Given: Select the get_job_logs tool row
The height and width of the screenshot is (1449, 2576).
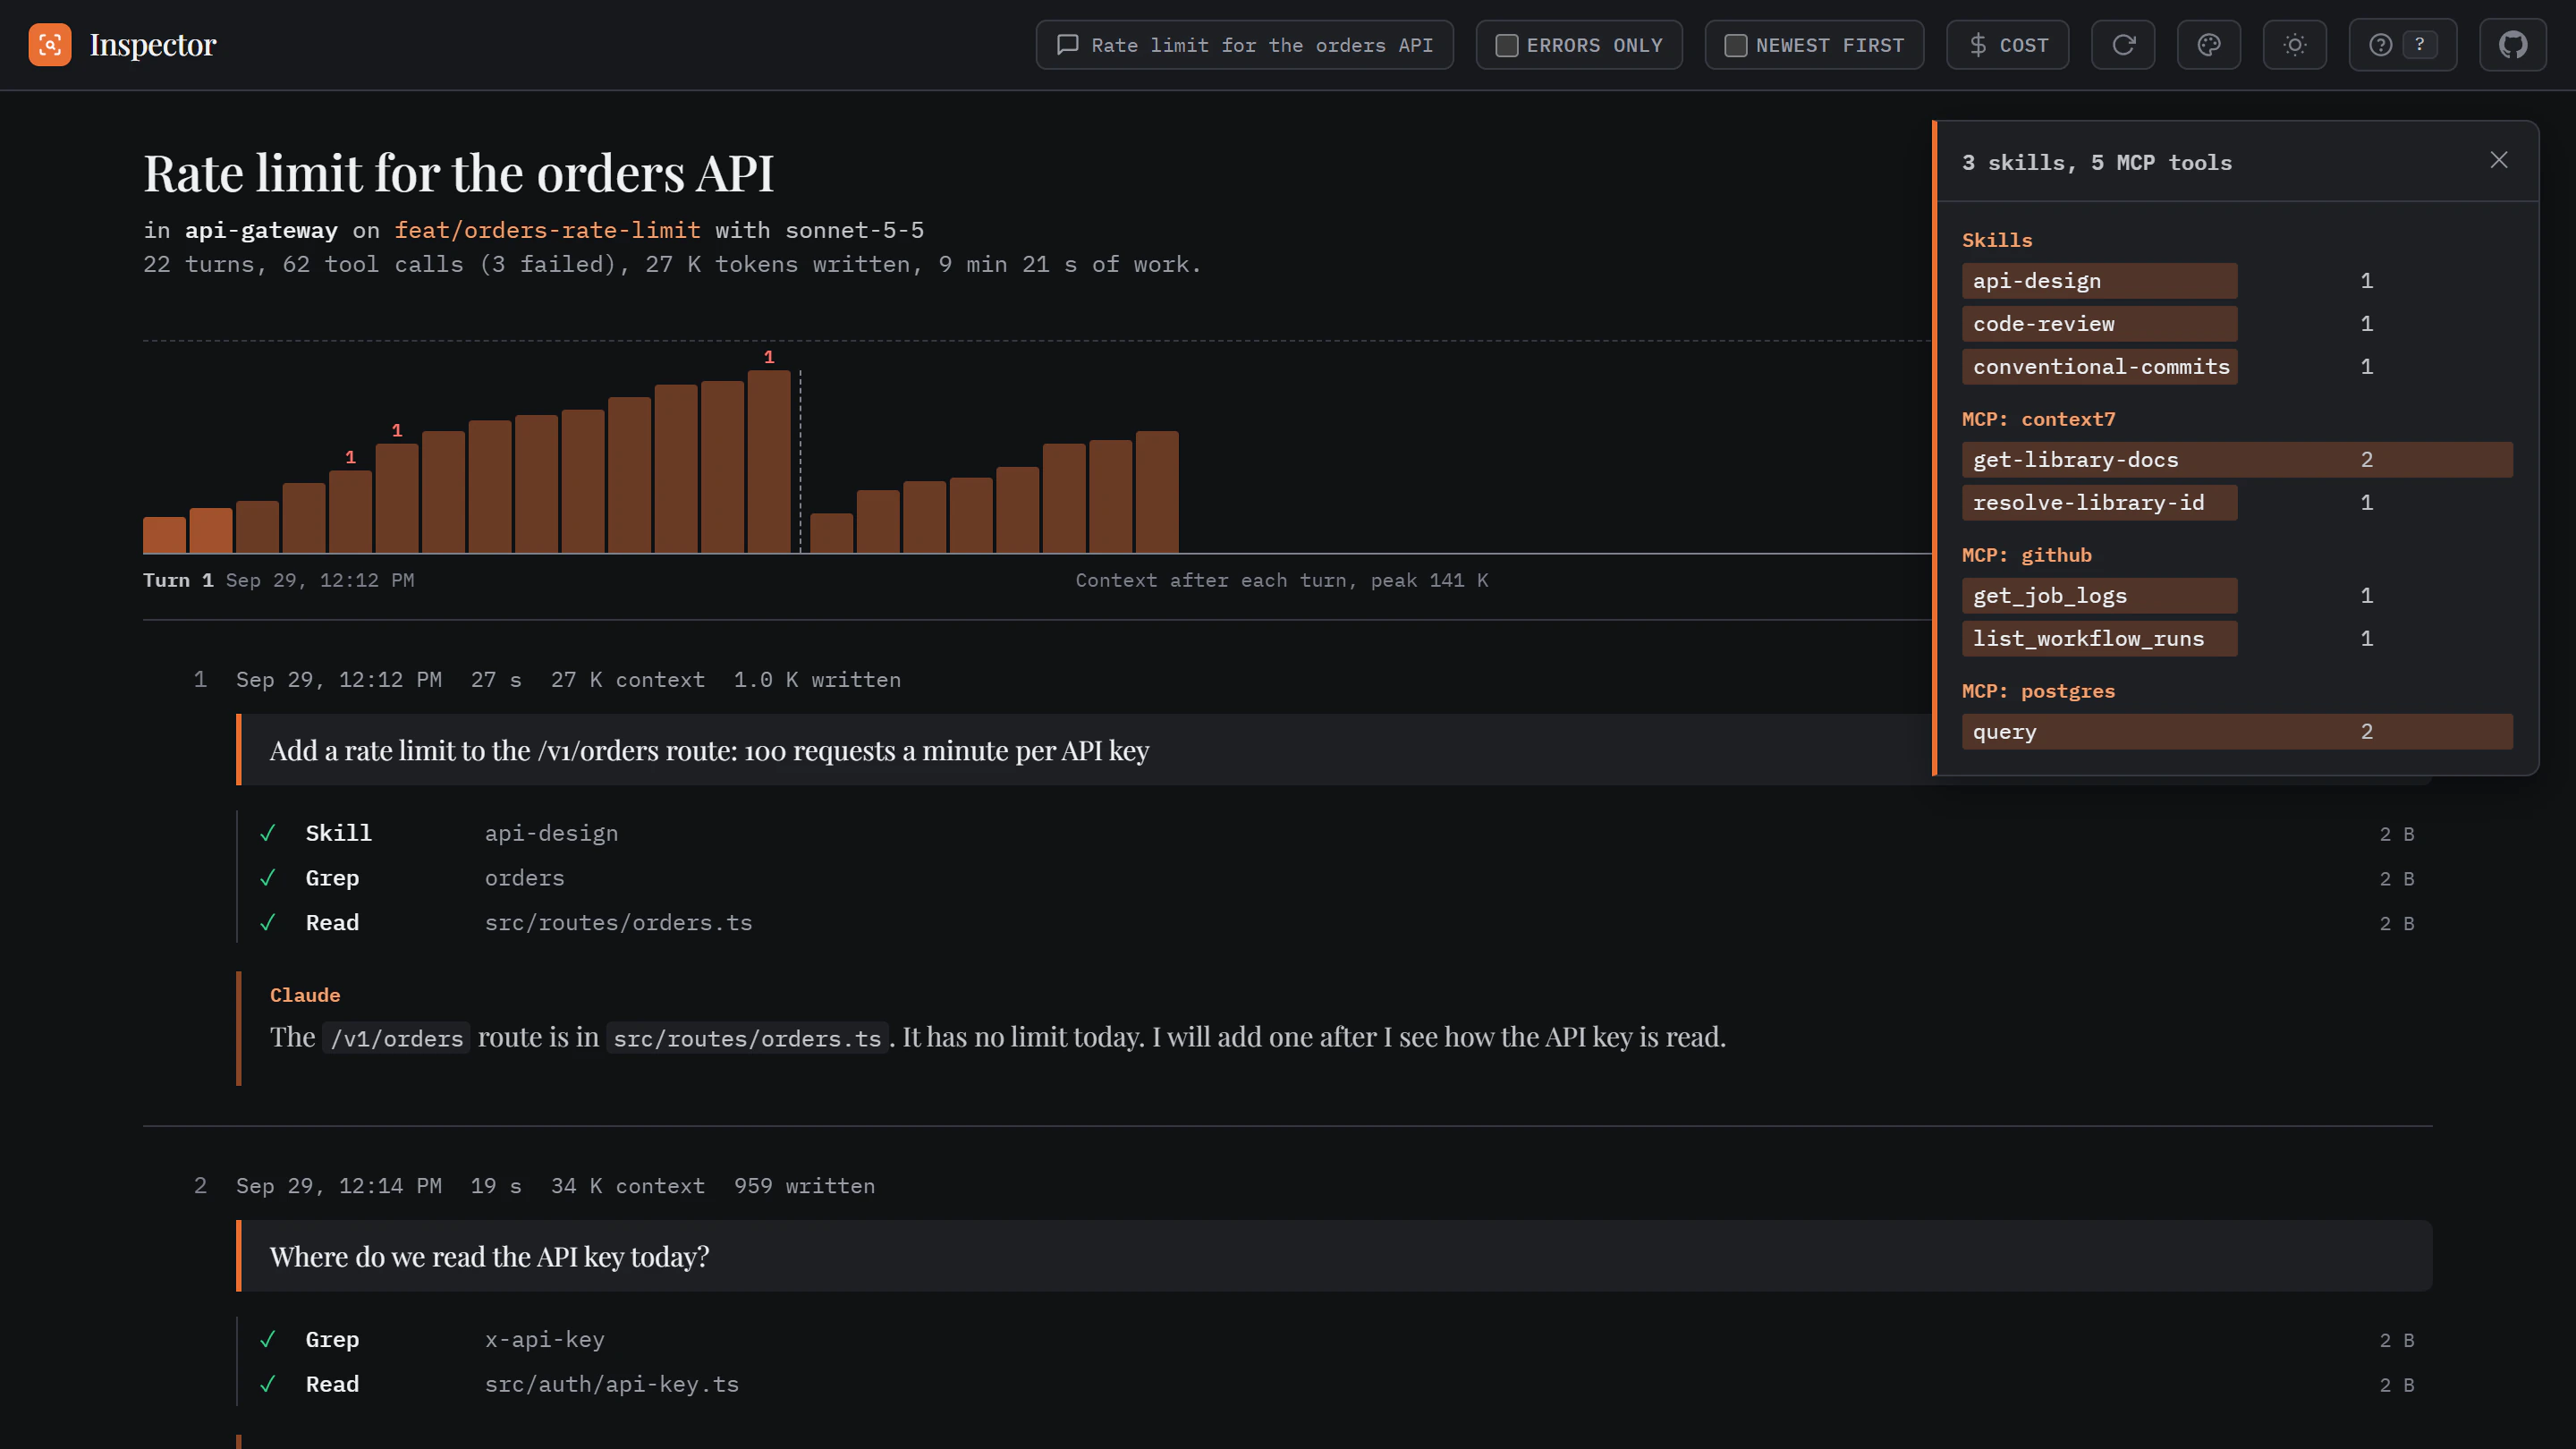Looking at the screenshot, I should [2237, 596].
